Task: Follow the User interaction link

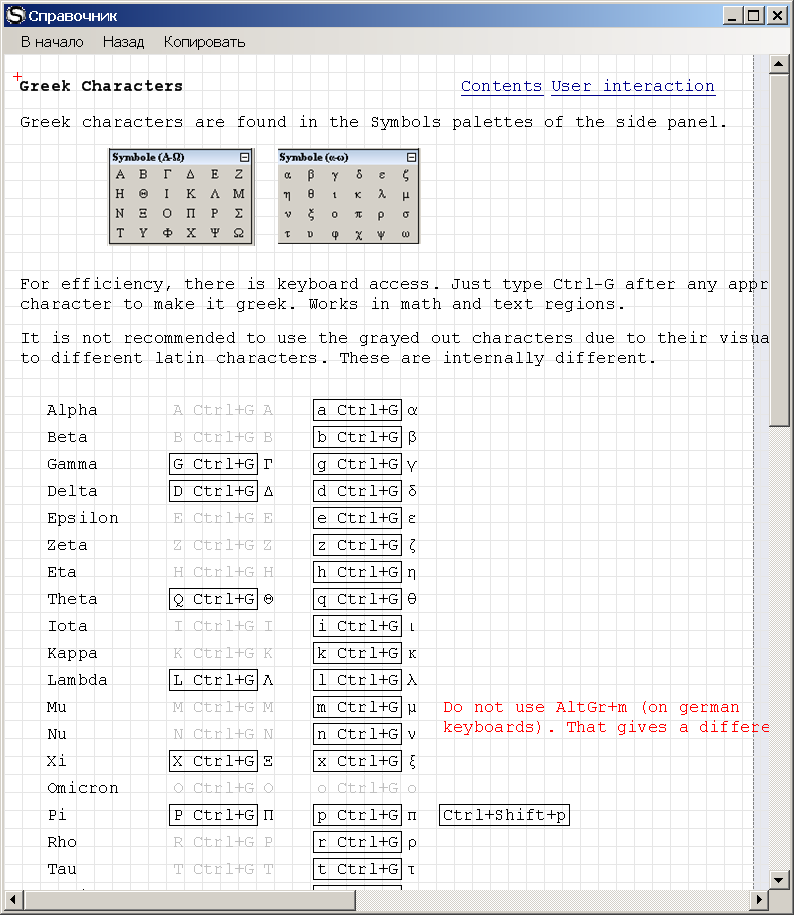Action: pyautogui.click(x=633, y=86)
